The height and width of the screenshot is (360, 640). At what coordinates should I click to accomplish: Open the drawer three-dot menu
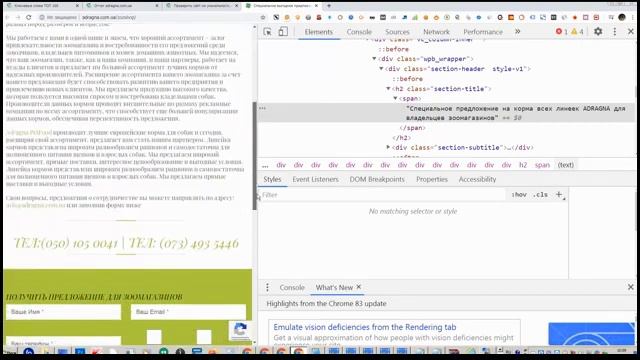pos(267,287)
